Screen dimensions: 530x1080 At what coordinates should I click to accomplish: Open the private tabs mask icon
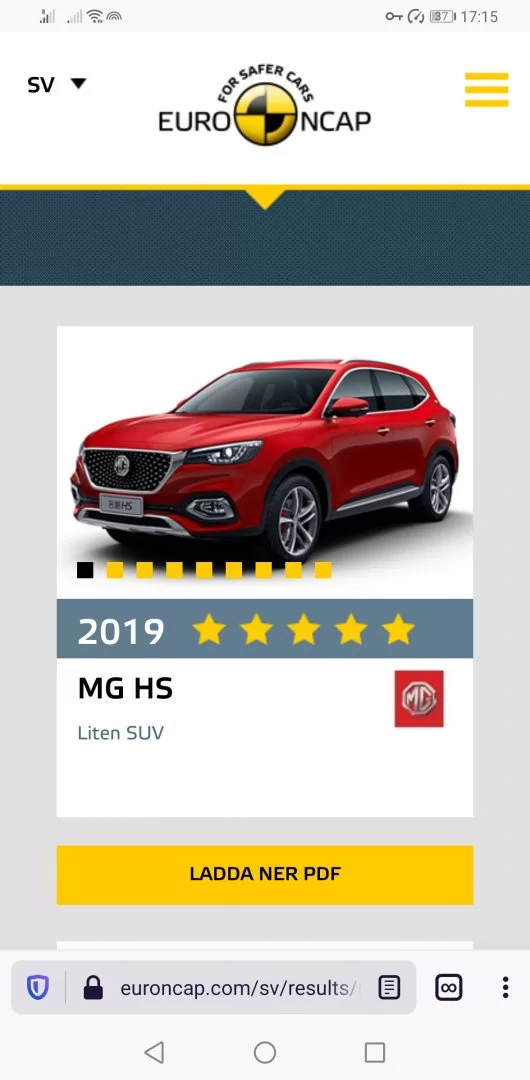click(449, 988)
